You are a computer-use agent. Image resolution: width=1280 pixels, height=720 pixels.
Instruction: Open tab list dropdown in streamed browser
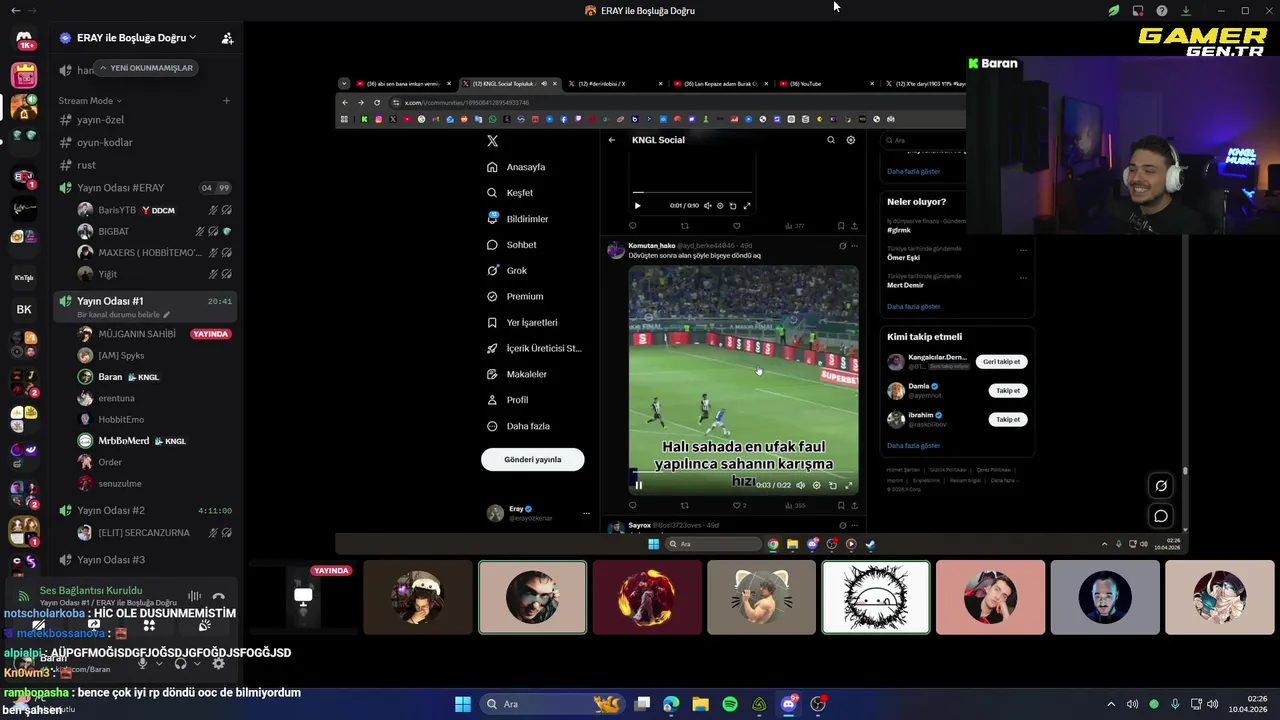[344, 84]
